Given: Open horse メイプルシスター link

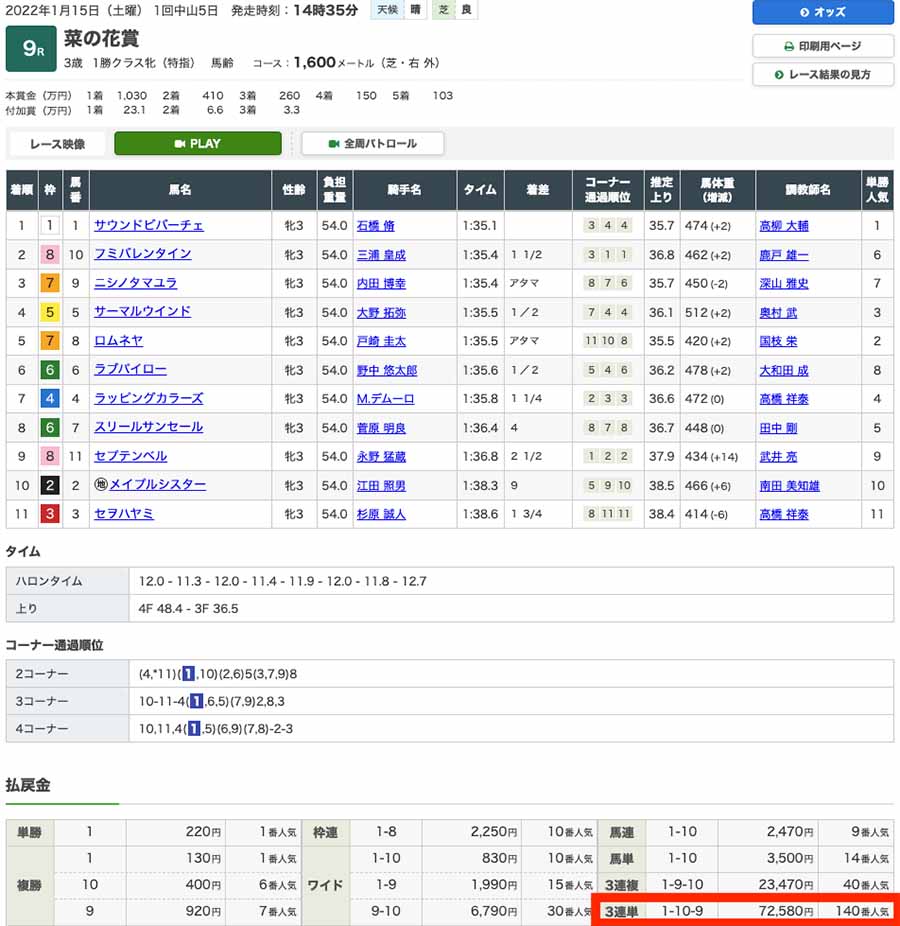Looking at the screenshot, I should [x=158, y=485].
